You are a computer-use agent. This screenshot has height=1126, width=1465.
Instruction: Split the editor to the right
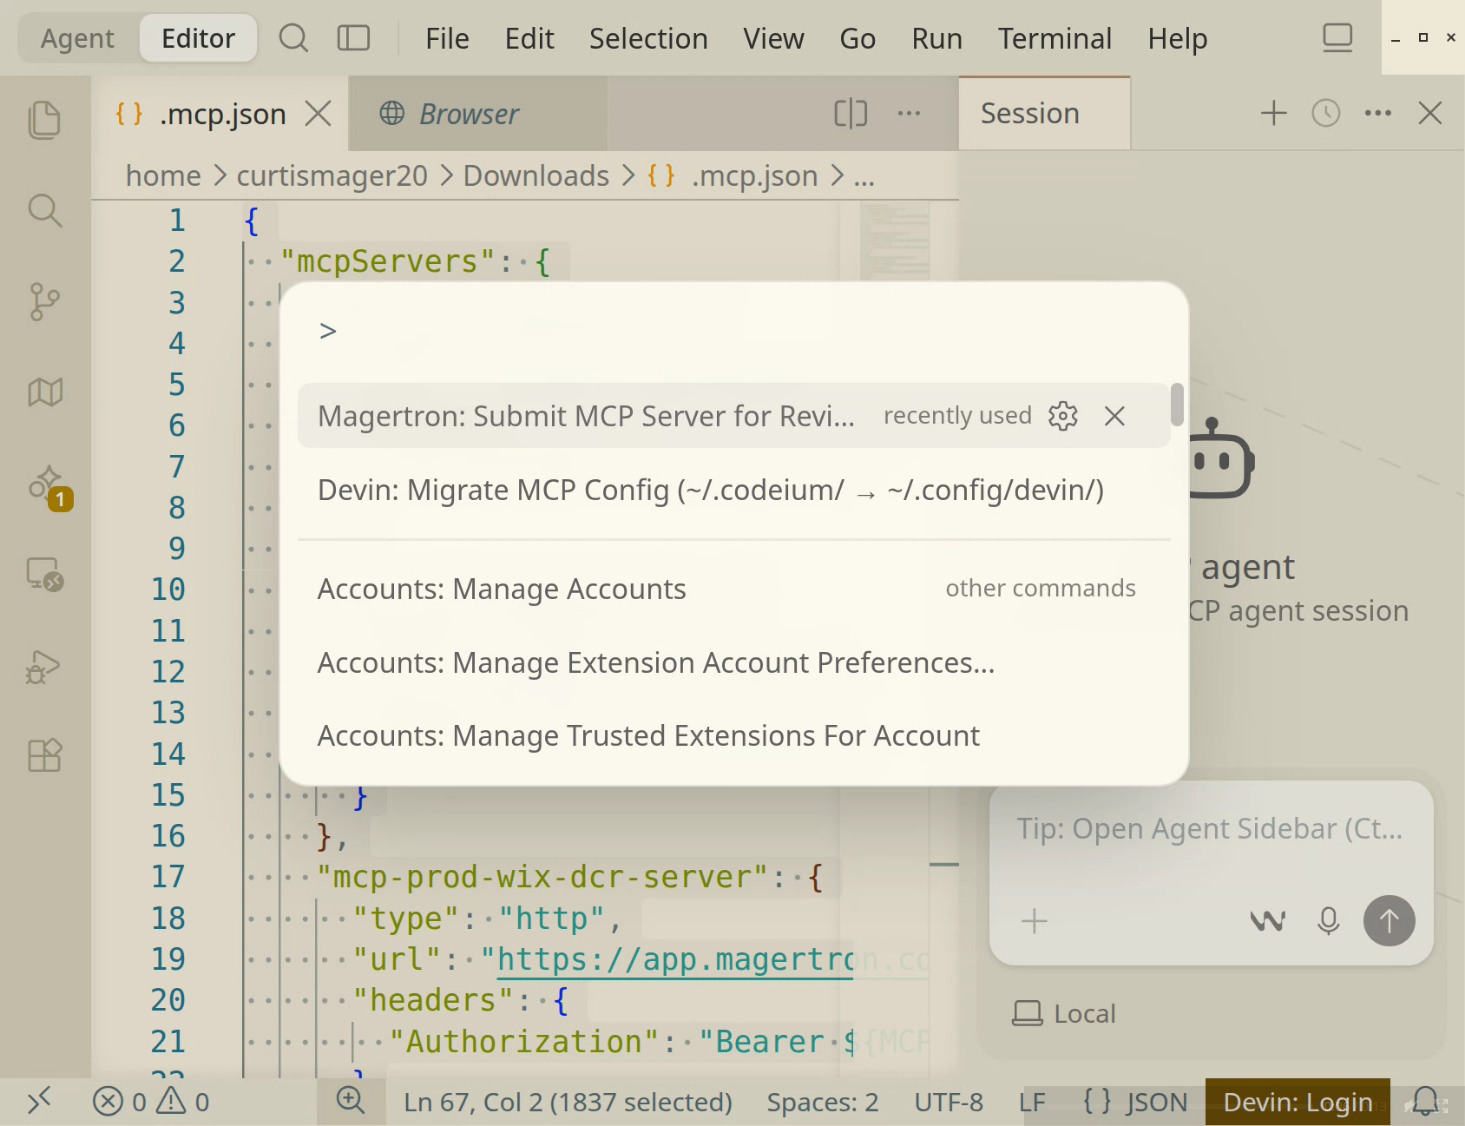851,113
